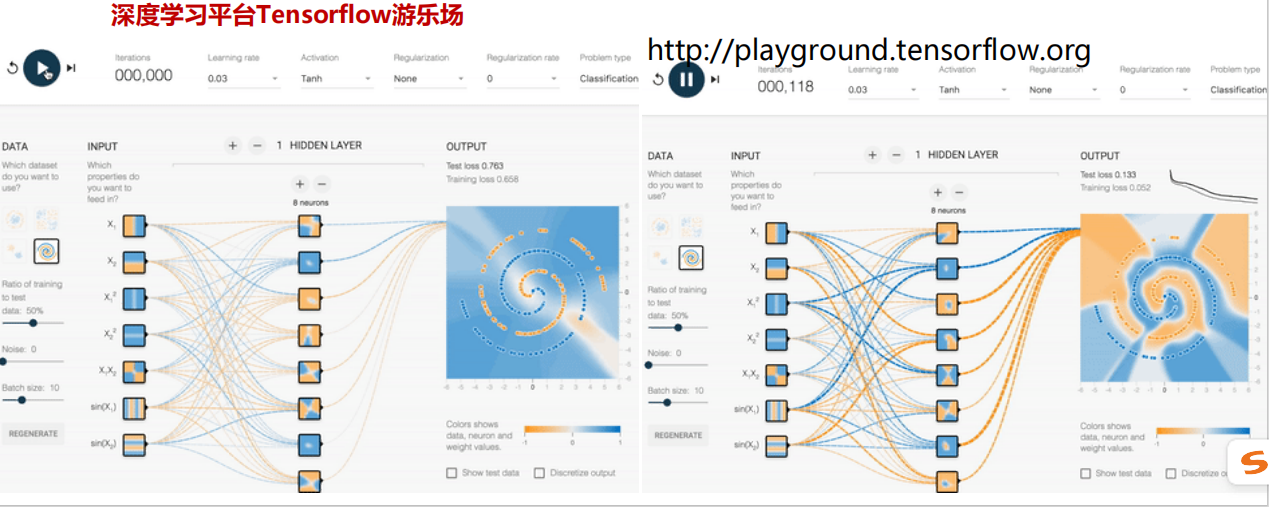Step one iteration in the right playground
The height and width of the screenshot is (507, 1269).
[x=716, y=79]
